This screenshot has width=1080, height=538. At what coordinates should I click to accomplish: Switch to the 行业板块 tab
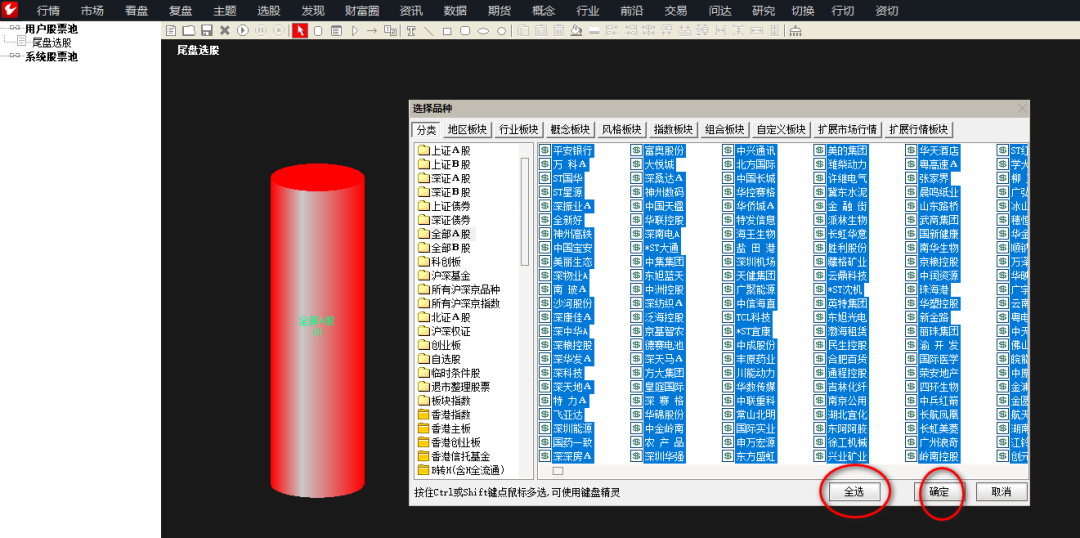[x=518, y=130]
